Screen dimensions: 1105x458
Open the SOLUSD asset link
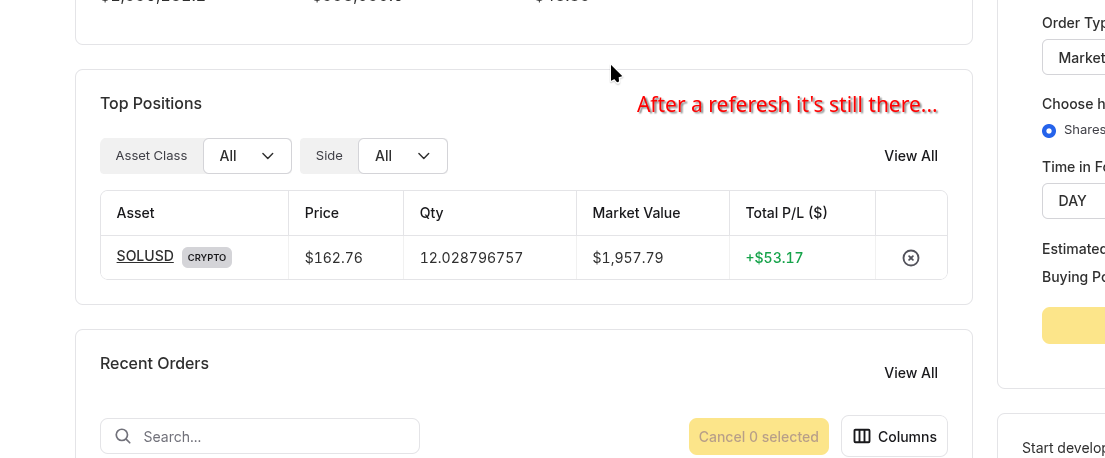tap(145, 256)
